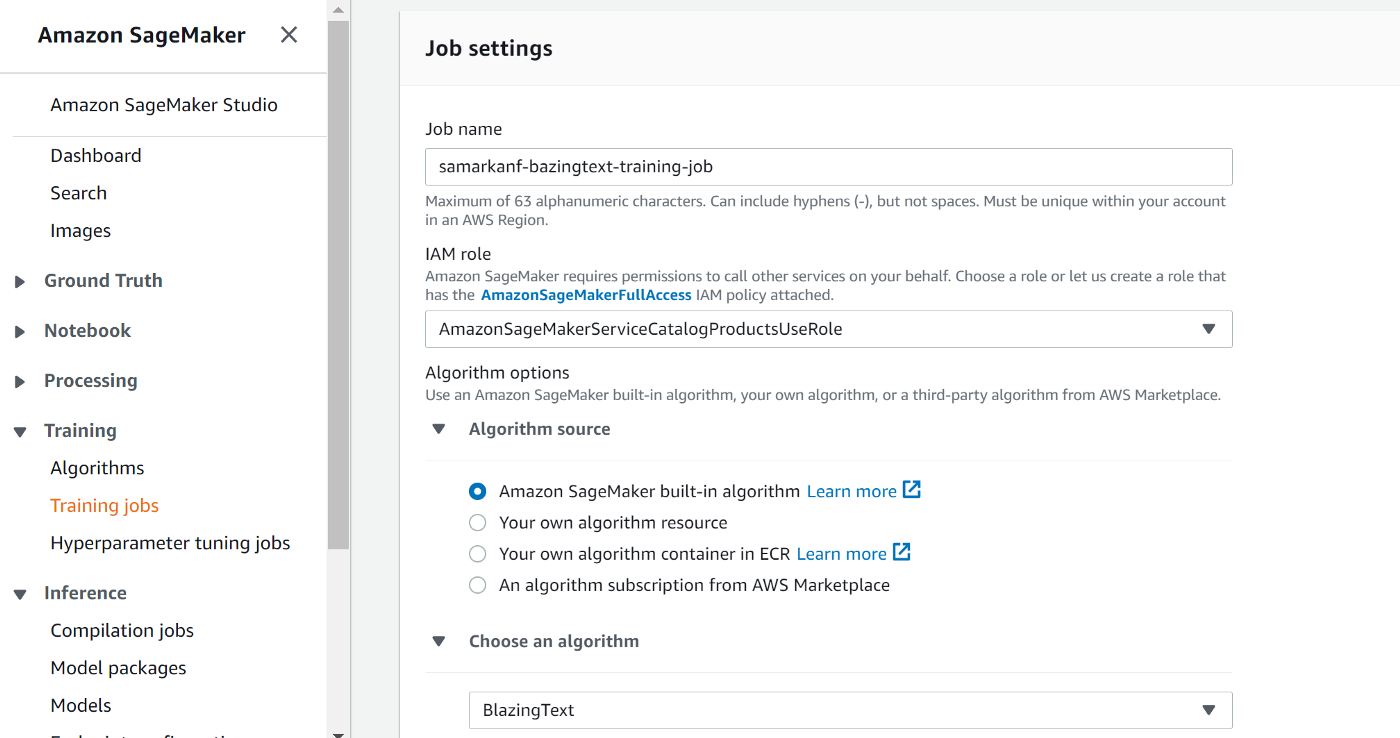Click the Job name text field
This screenshot has width=1400, height=738.
pyautogui.click(x=828, y=167)
